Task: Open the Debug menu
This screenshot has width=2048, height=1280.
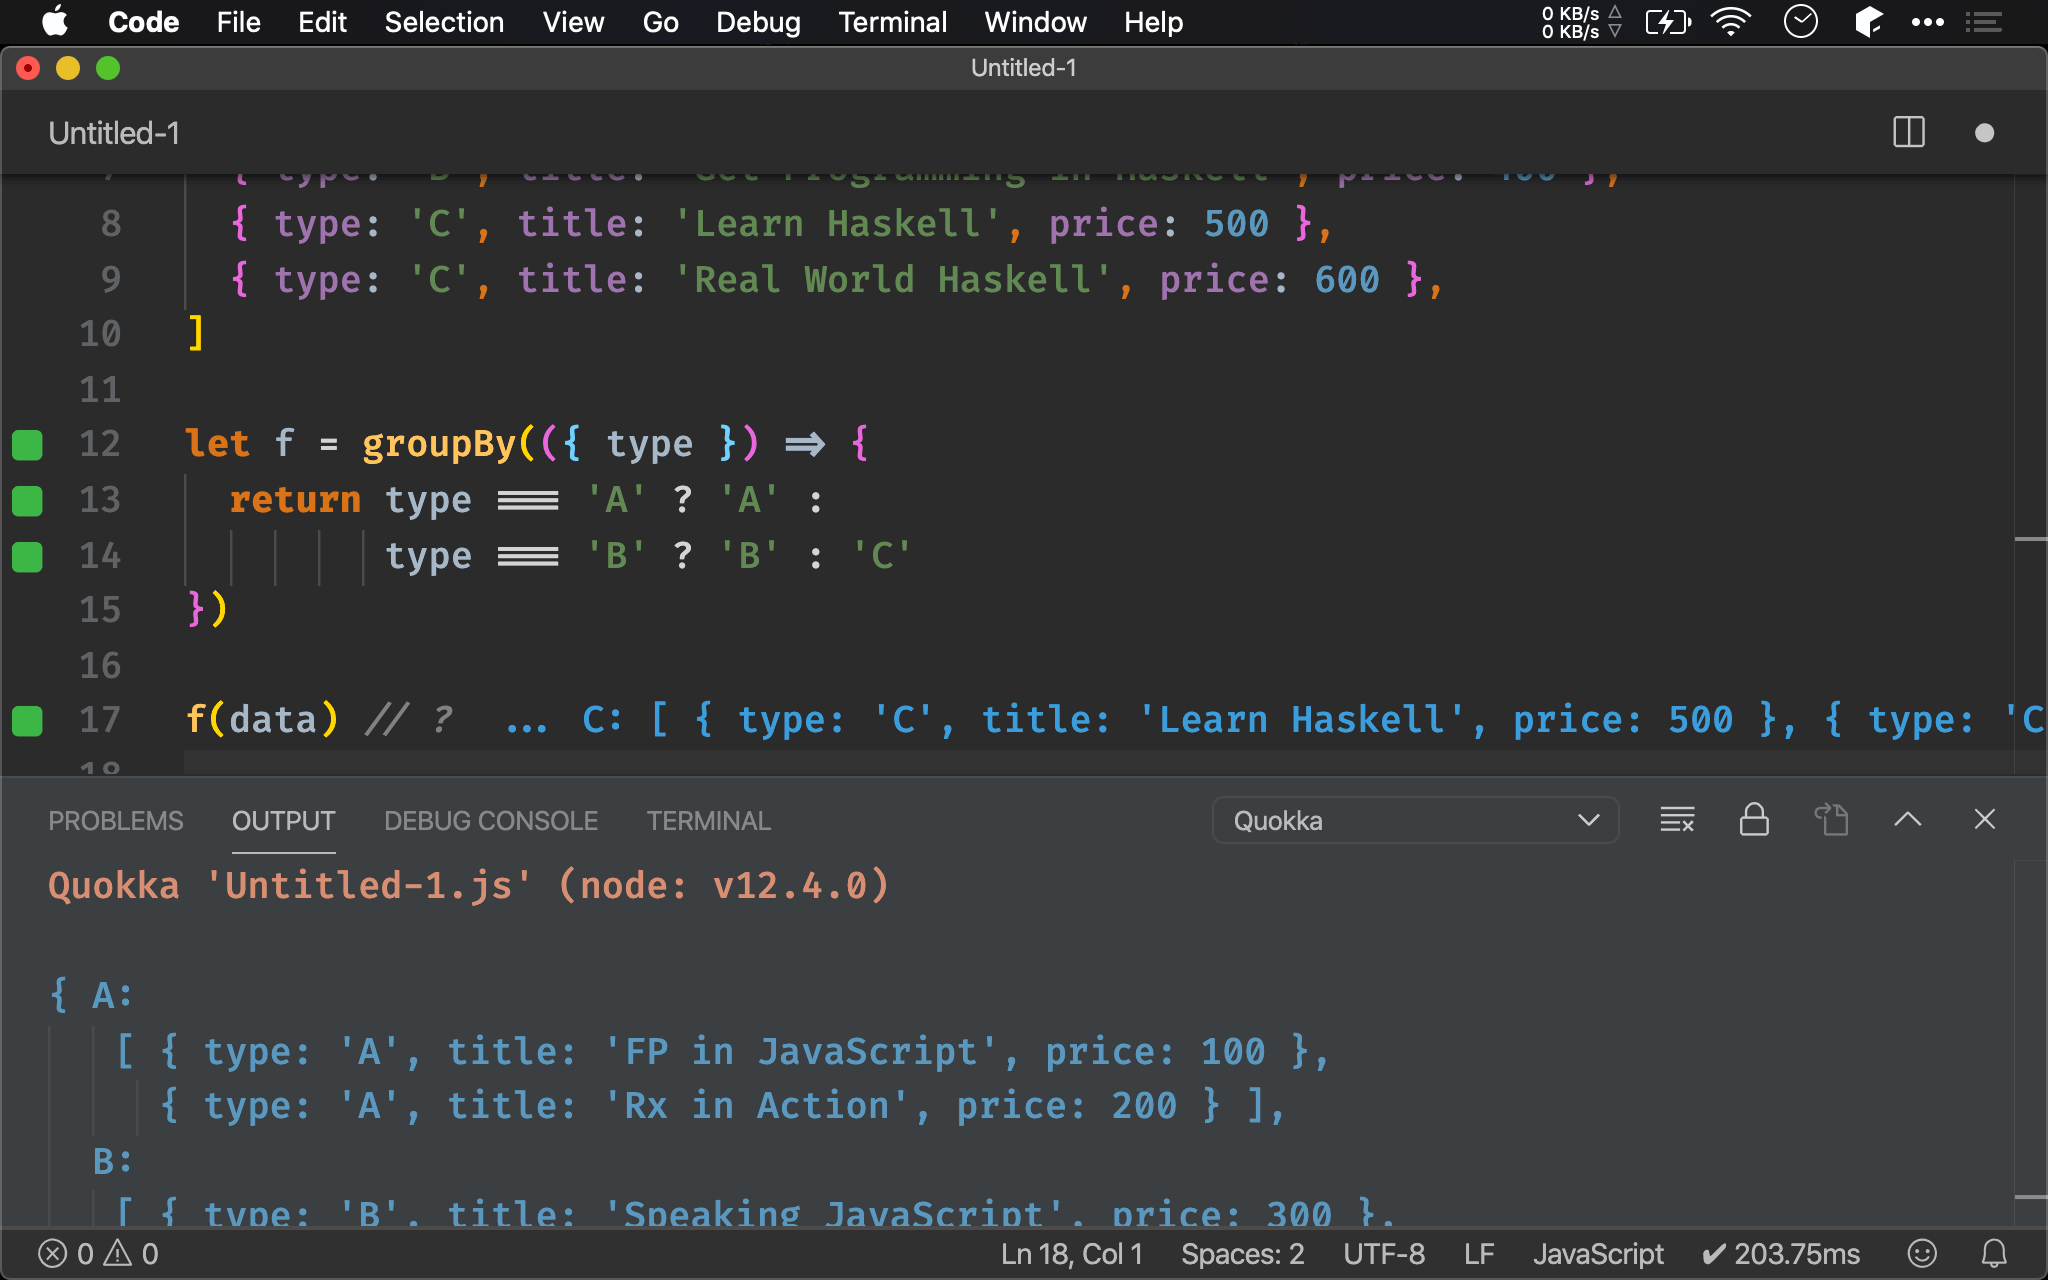Action: point(758,22)
